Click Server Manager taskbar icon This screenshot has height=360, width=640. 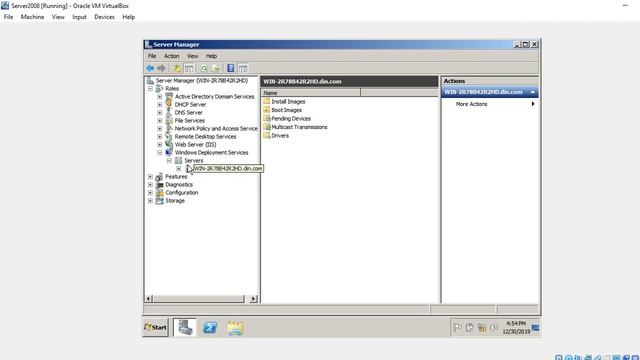185,327
